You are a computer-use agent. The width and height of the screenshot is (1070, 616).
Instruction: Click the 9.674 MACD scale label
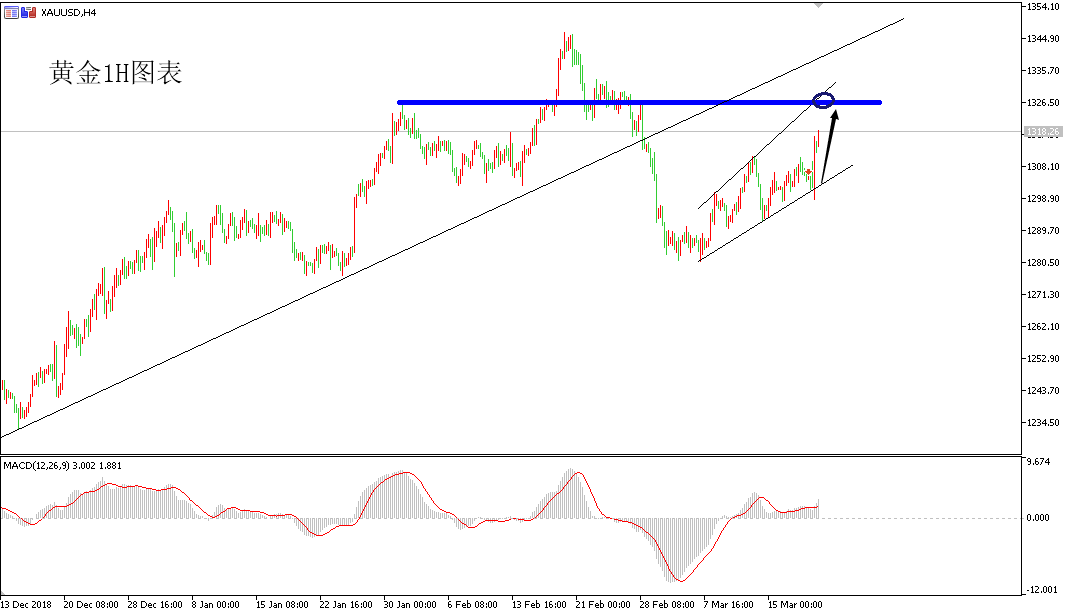[x=1038, y=462]
